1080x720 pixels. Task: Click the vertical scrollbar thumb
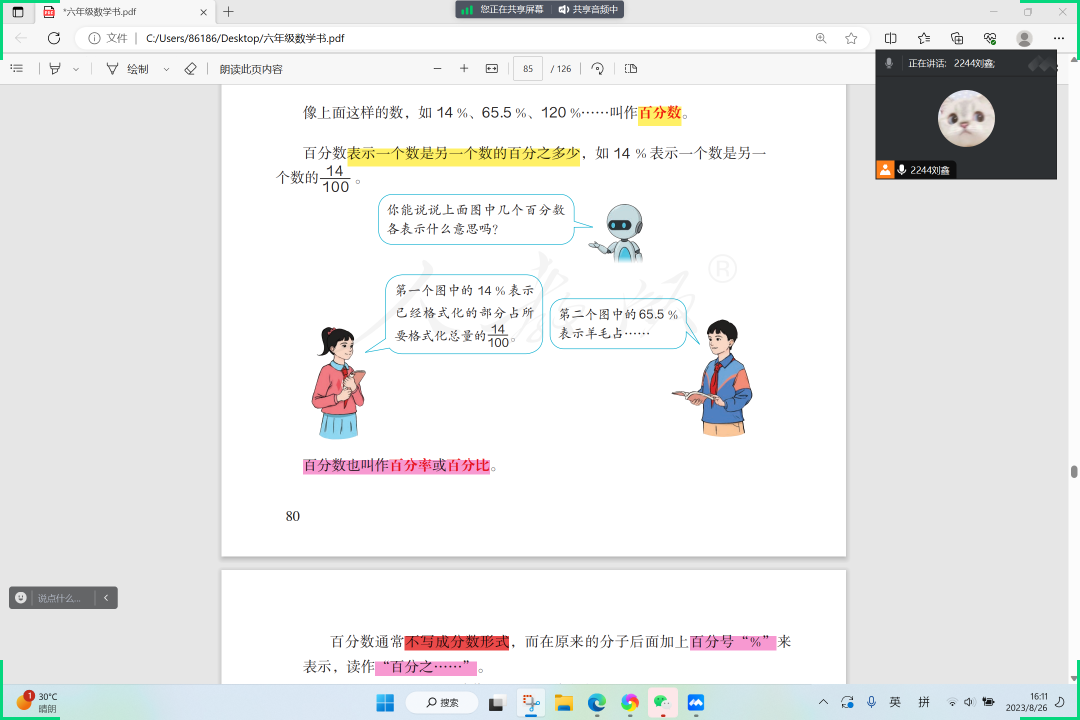point(1074,472)
